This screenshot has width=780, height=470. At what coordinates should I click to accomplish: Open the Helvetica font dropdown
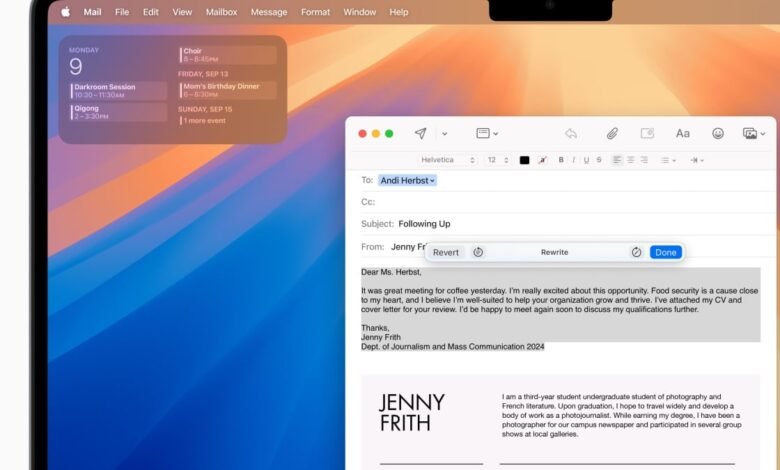(x=446, y=160)
